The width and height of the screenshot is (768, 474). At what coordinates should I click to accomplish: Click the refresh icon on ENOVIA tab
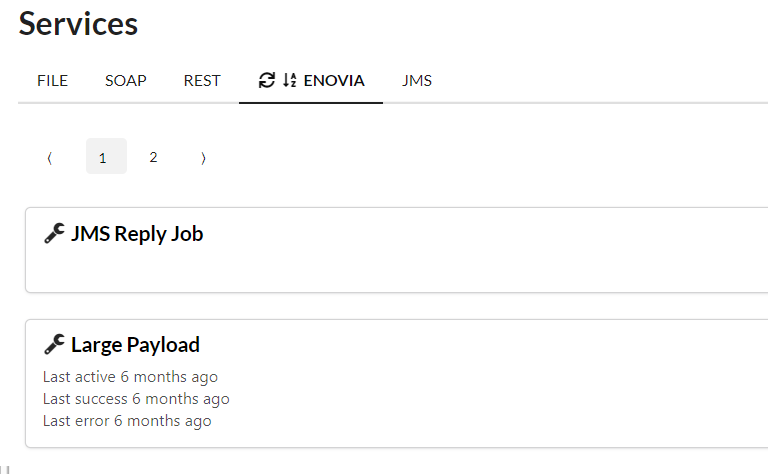[266, 81]
